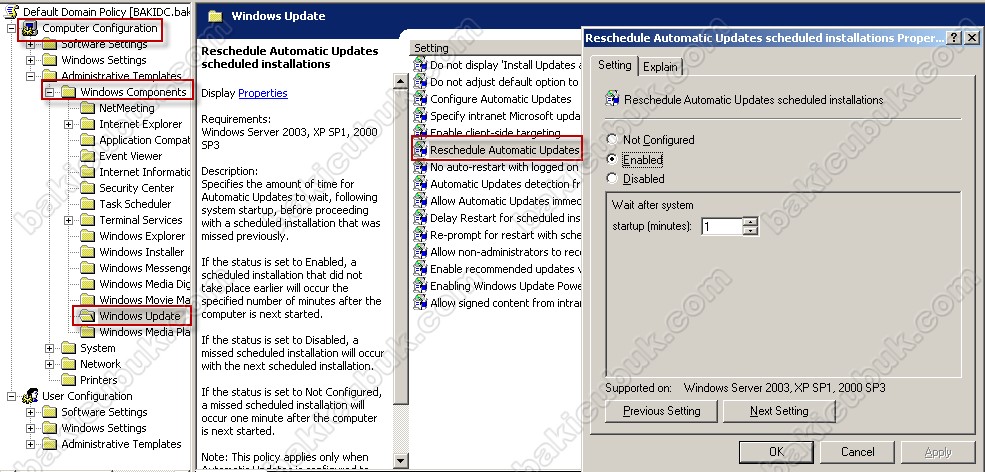Switch to the Setting tab
This screenshot has width=985, height=472.
pos(614,65)
